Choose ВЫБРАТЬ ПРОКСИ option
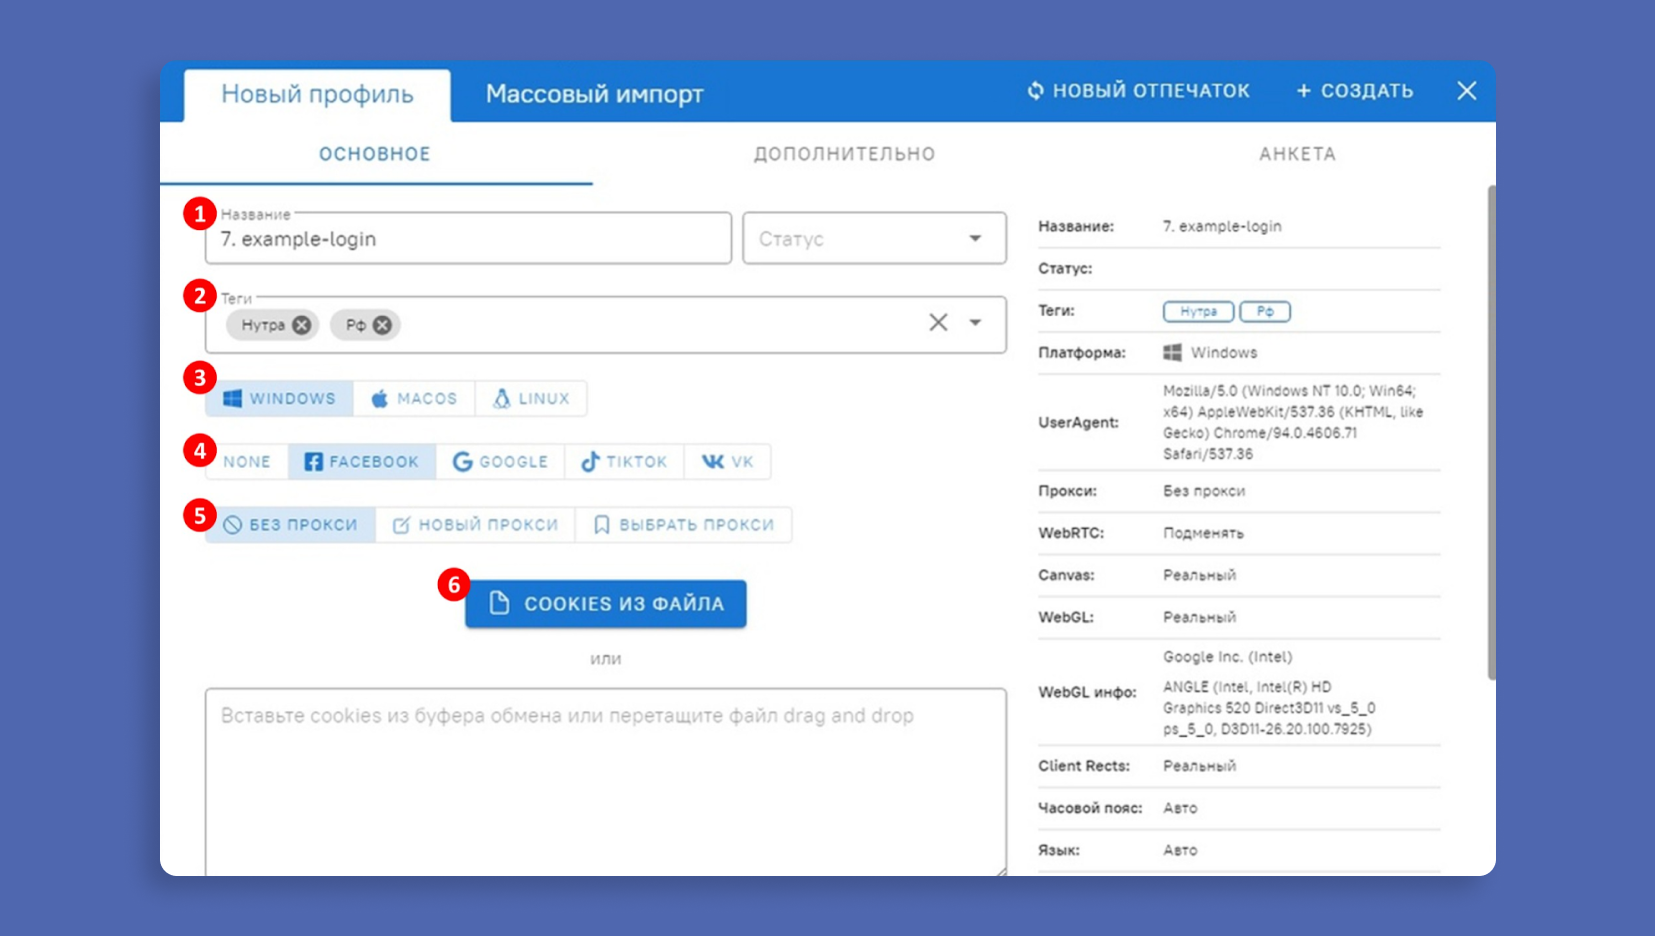 [684, 525]
